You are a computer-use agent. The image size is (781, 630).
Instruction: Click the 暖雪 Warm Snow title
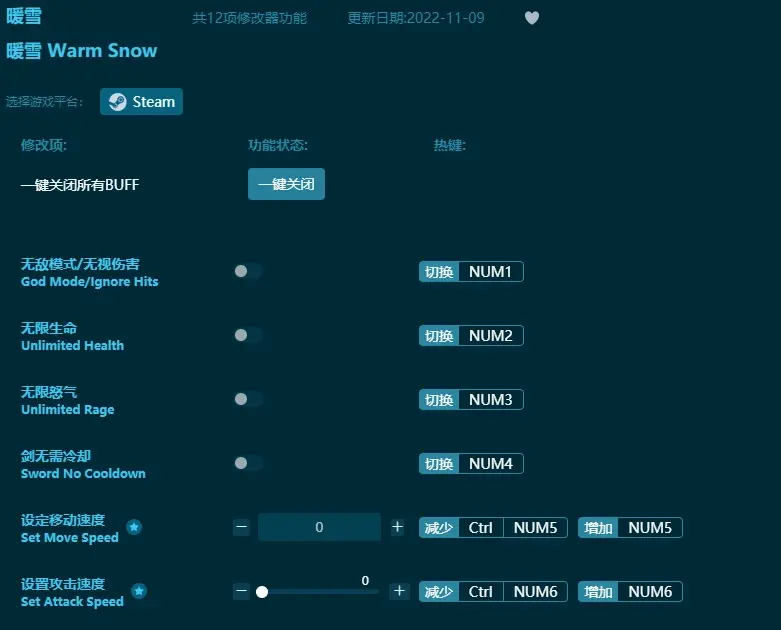click(82, 51)
